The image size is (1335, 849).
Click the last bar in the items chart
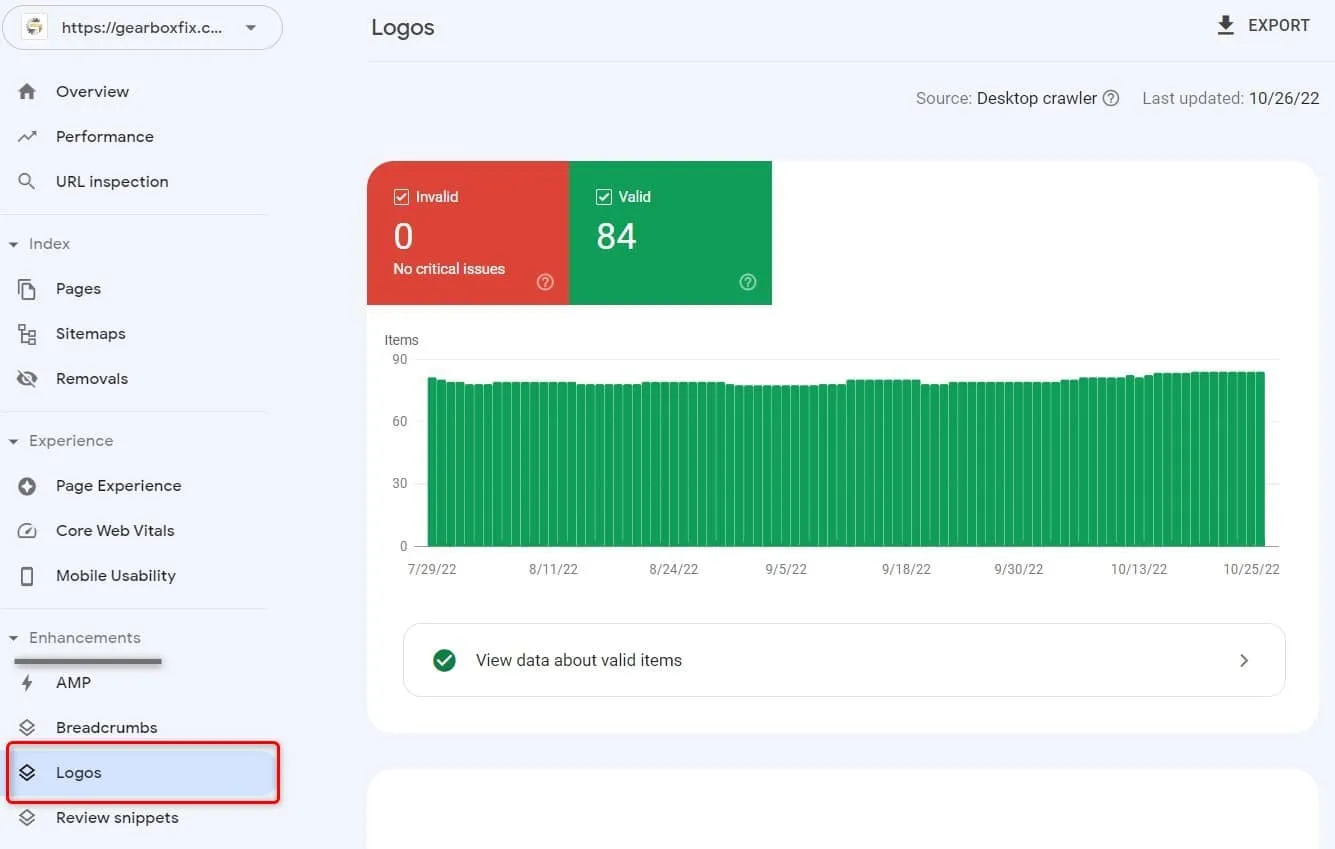[x=1260, y=459]
